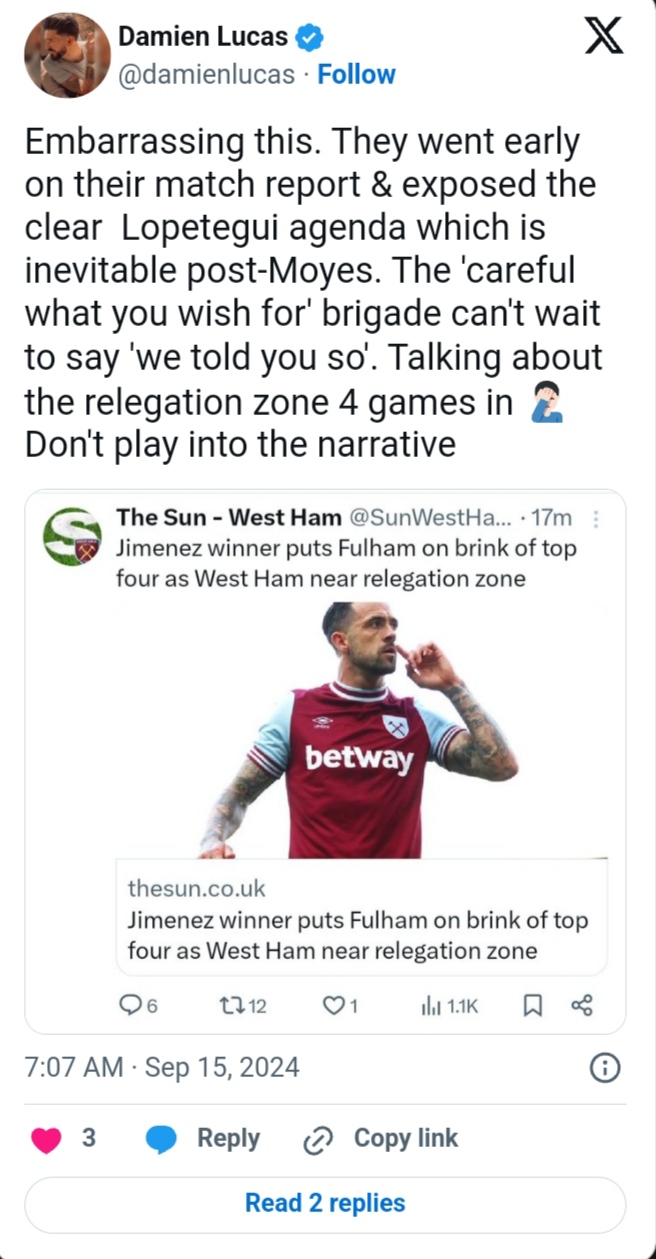Click the @damienlucas handle
The image size is (656, 1259).
pyautogui.click(x=206, y=75)
